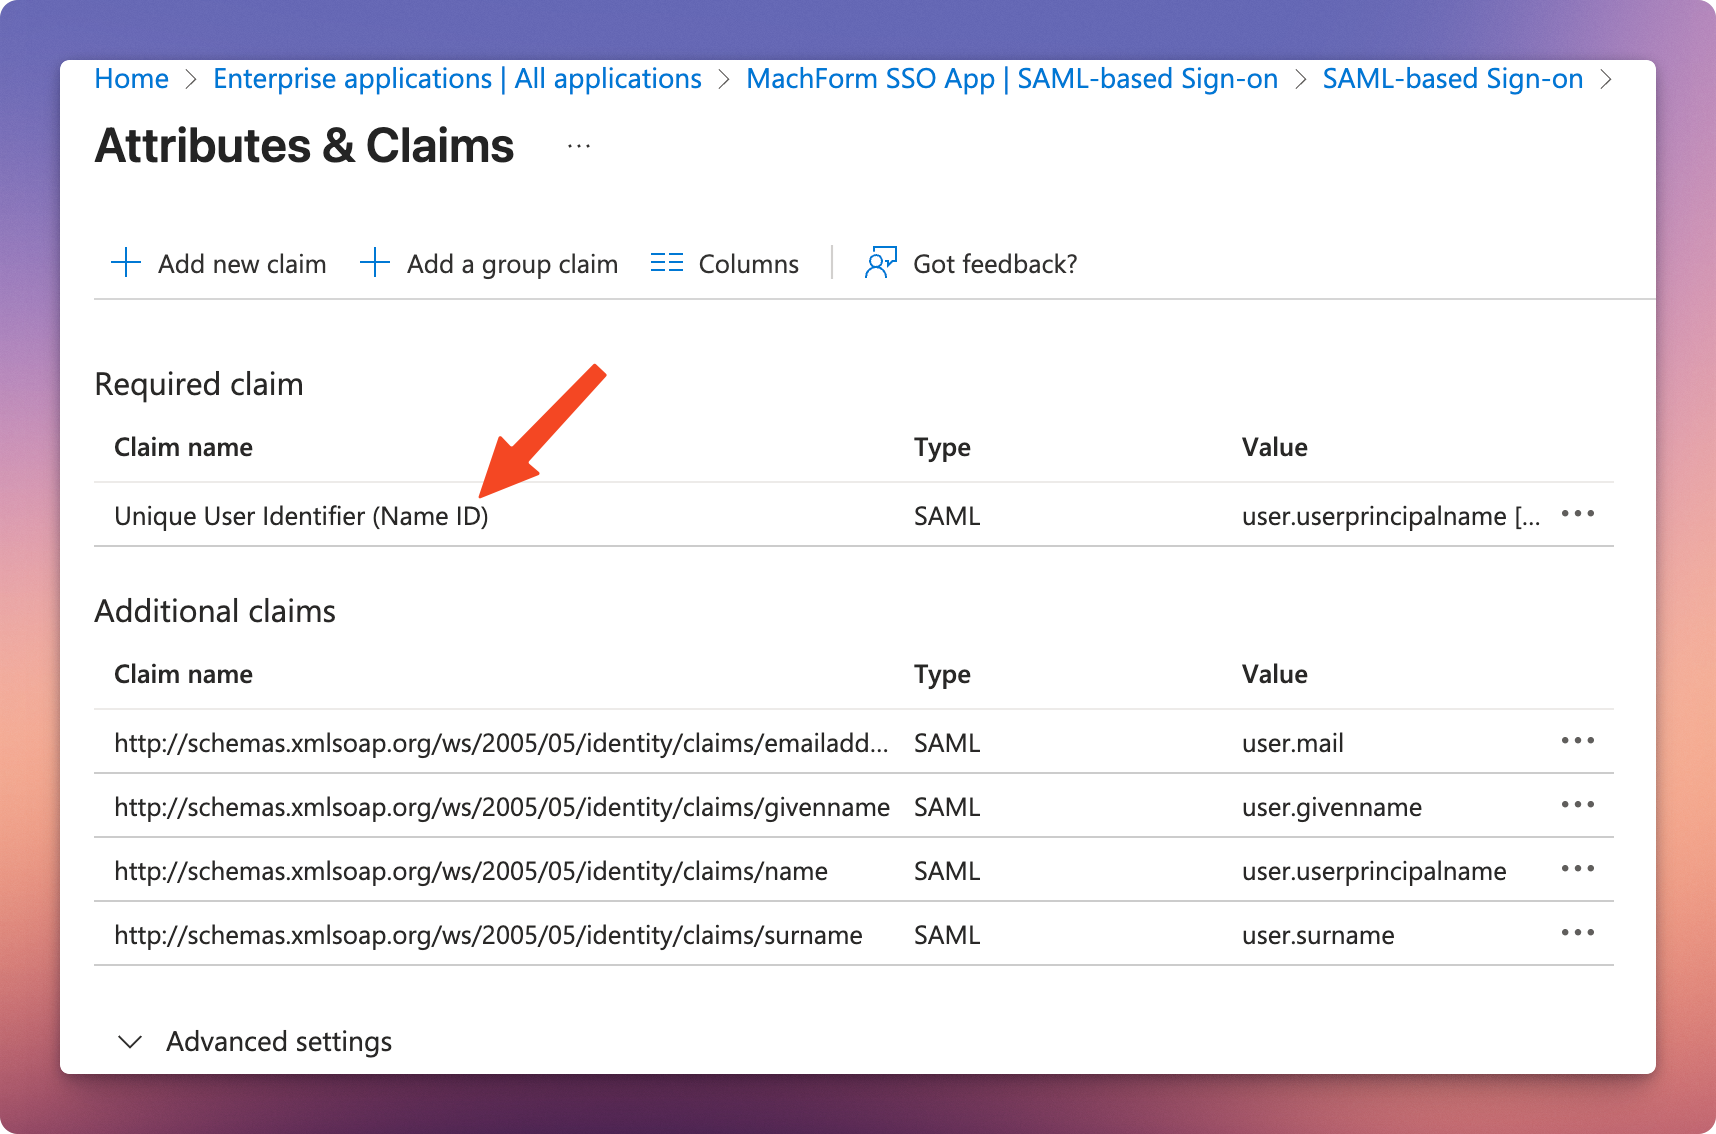1716x1134 pixels.
Task: Open ellipsis menu for the user.givenname claim
Action: 1577,805
